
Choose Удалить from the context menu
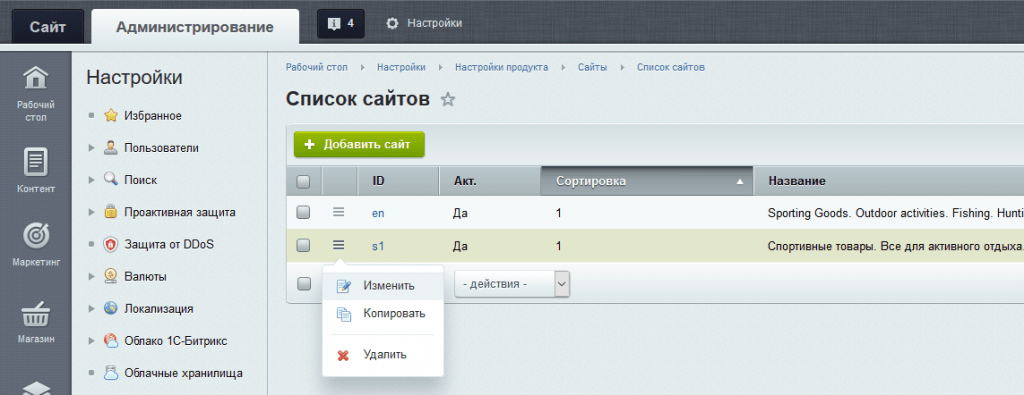[383, 355]
